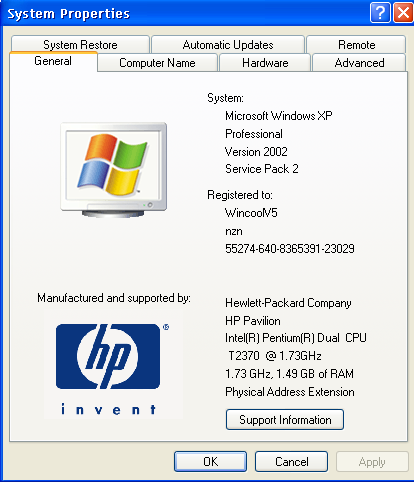The image size is (414, 482).
Task: Click the Windows XP monitor logo
Action: 114,170
